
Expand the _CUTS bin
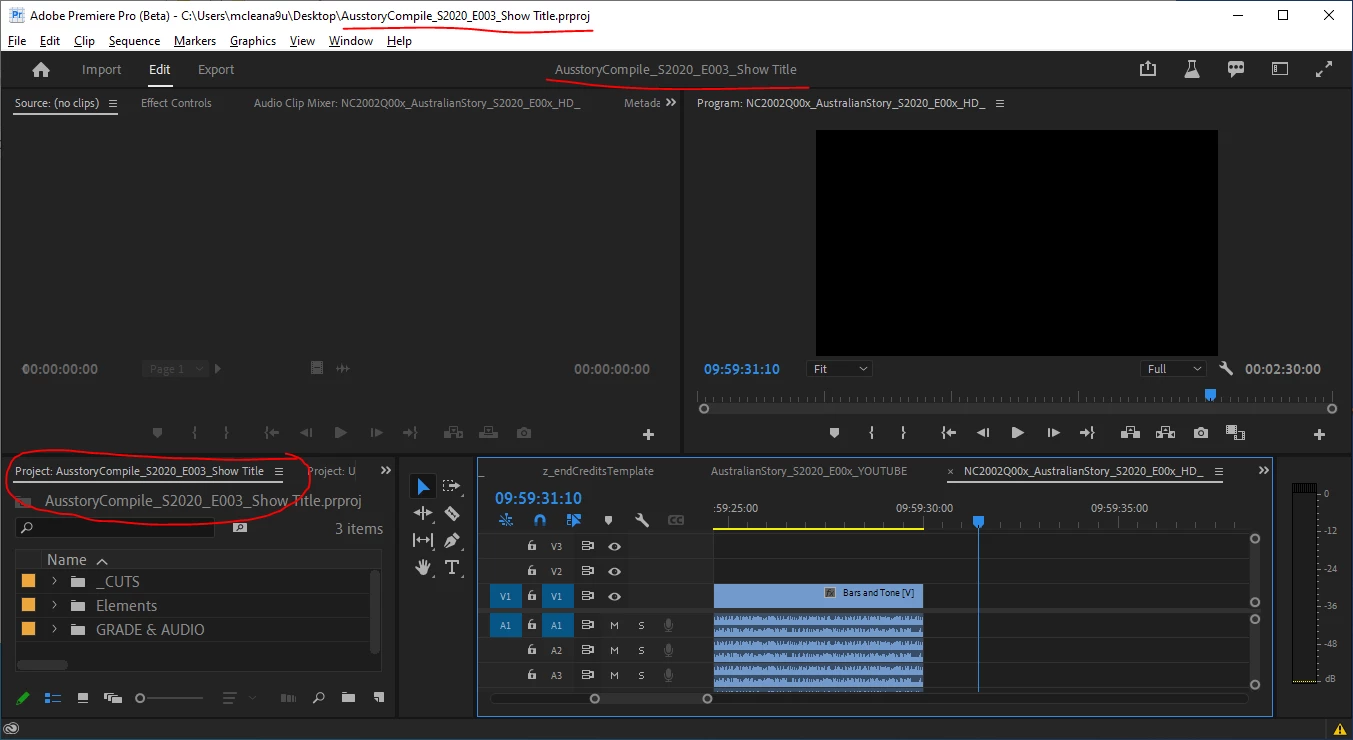click(x=54, y=581)
